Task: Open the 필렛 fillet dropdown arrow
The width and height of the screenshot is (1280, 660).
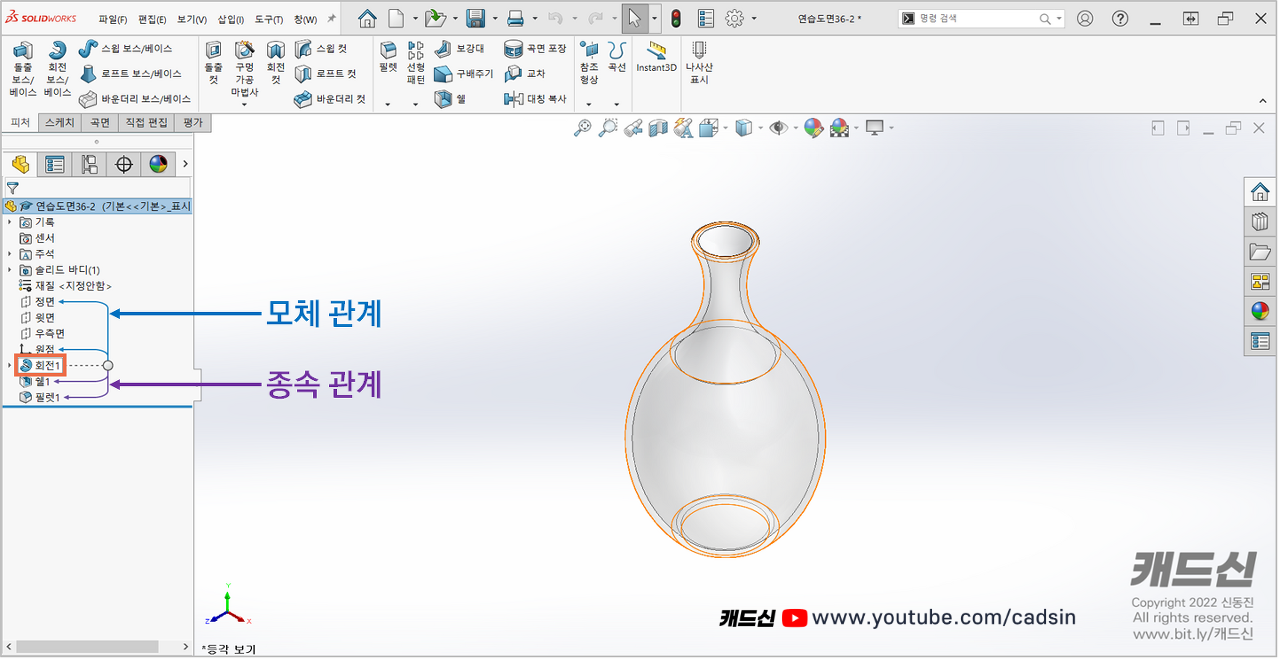Action: point(388,104)
